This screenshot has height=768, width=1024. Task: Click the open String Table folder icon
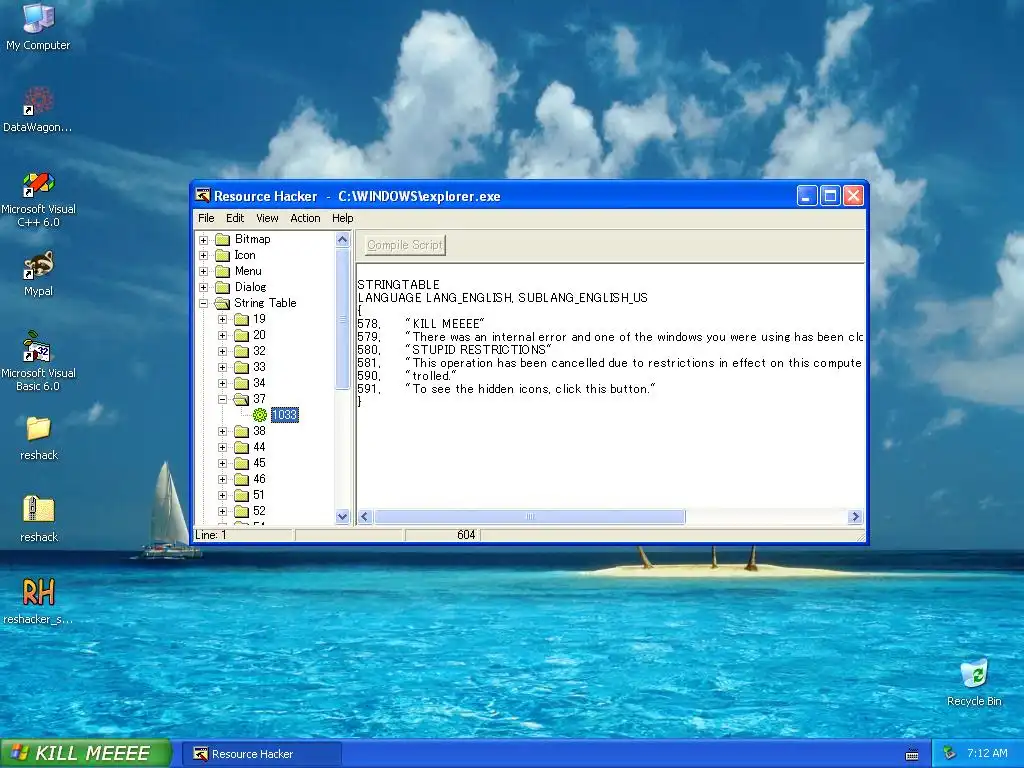coord(223,303)
